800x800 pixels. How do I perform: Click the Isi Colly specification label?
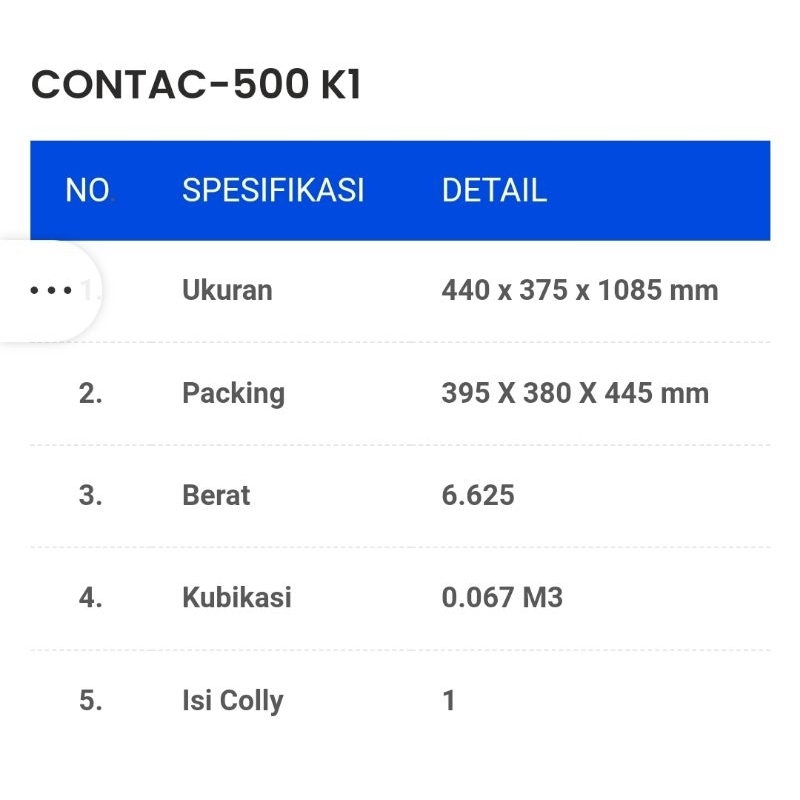[x=232, y=700]
